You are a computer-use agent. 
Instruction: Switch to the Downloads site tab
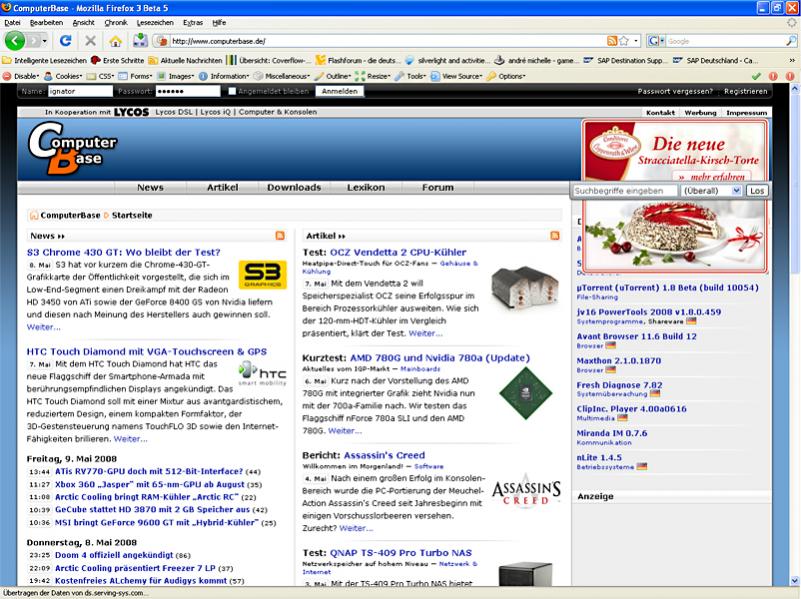pyautogui.click(x=294, y=187)
